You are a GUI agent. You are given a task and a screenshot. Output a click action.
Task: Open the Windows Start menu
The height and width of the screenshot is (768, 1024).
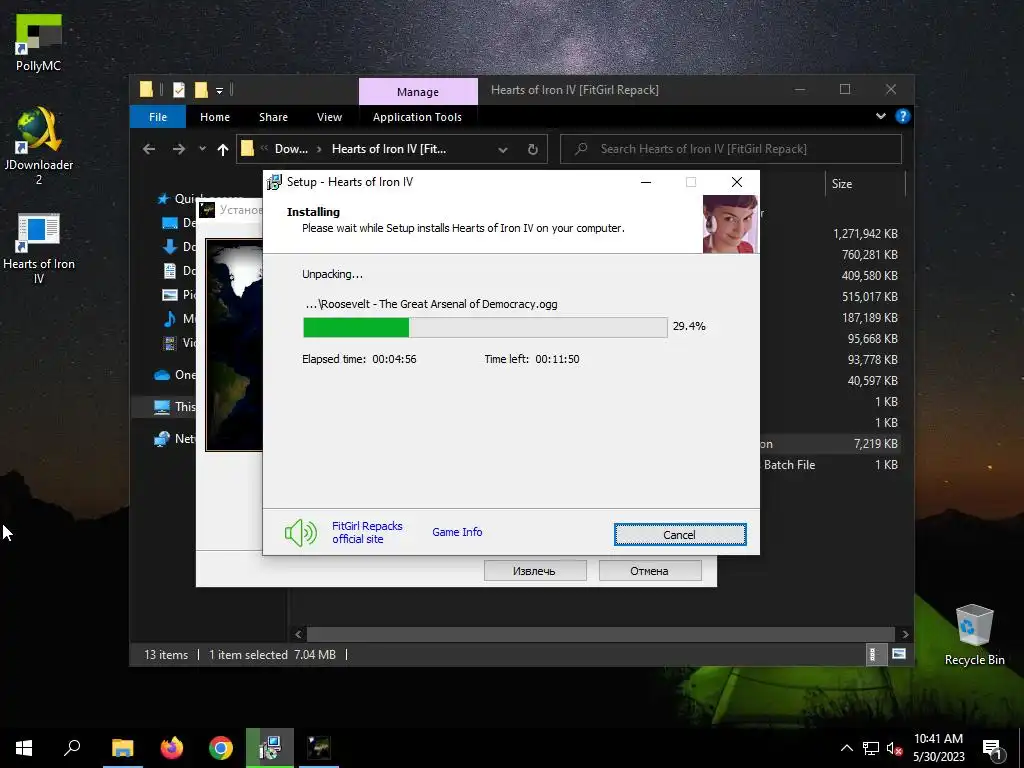(x=24, y=748)
